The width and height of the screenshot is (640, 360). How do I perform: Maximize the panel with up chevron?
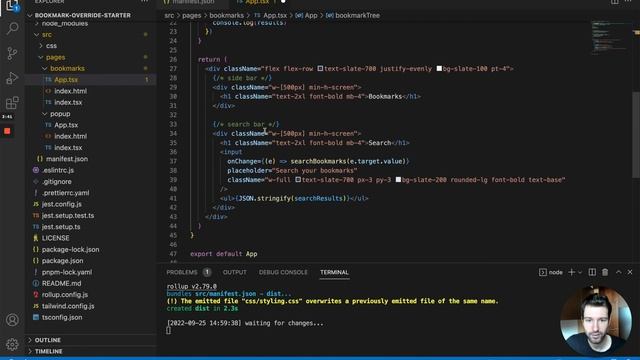619,272
